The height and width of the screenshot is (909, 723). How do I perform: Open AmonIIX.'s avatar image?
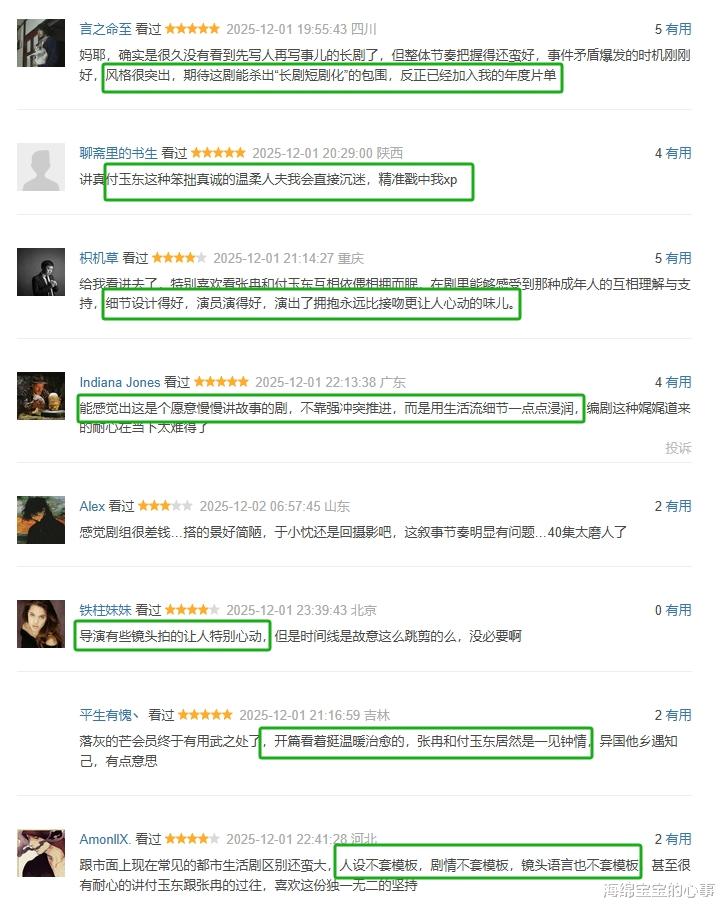(x=41, y=853)
